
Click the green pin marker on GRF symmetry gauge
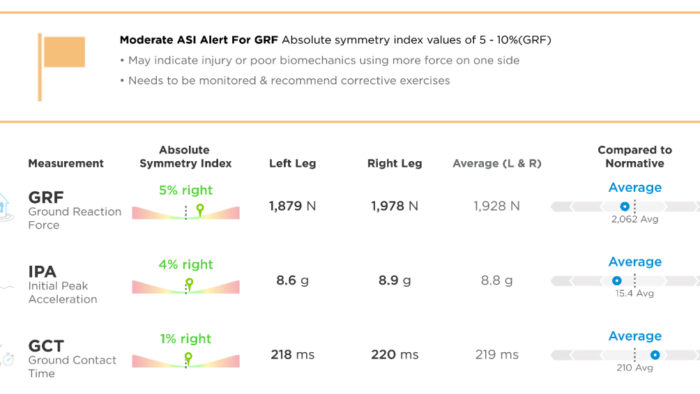(200, 210)
